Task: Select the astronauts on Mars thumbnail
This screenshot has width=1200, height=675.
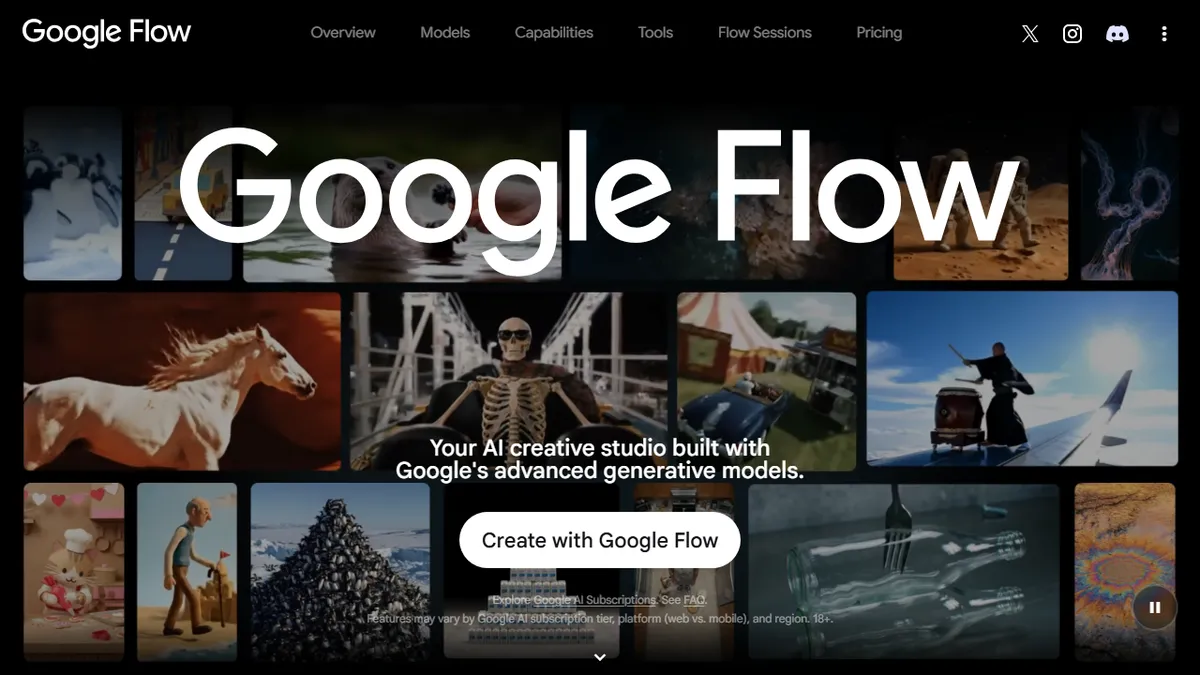Action: tap(980, 193)
